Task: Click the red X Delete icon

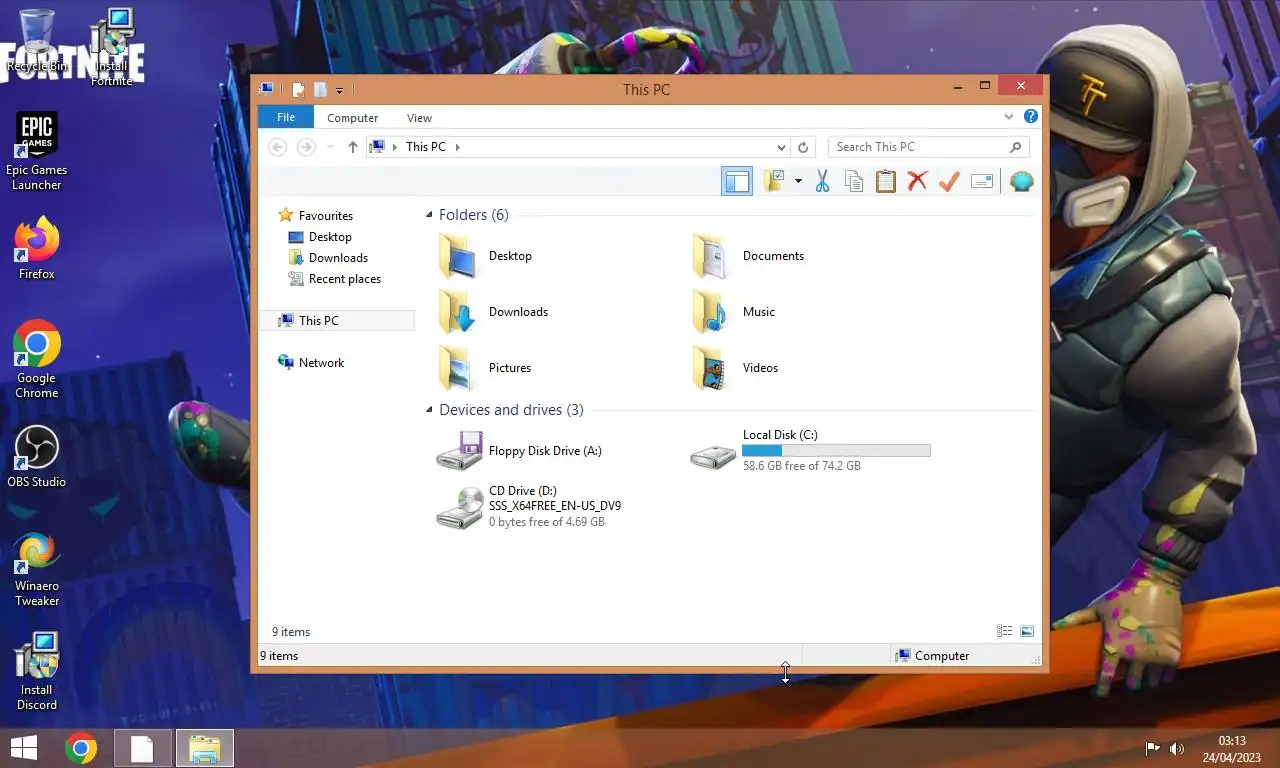Action: (x=917, y=181)
